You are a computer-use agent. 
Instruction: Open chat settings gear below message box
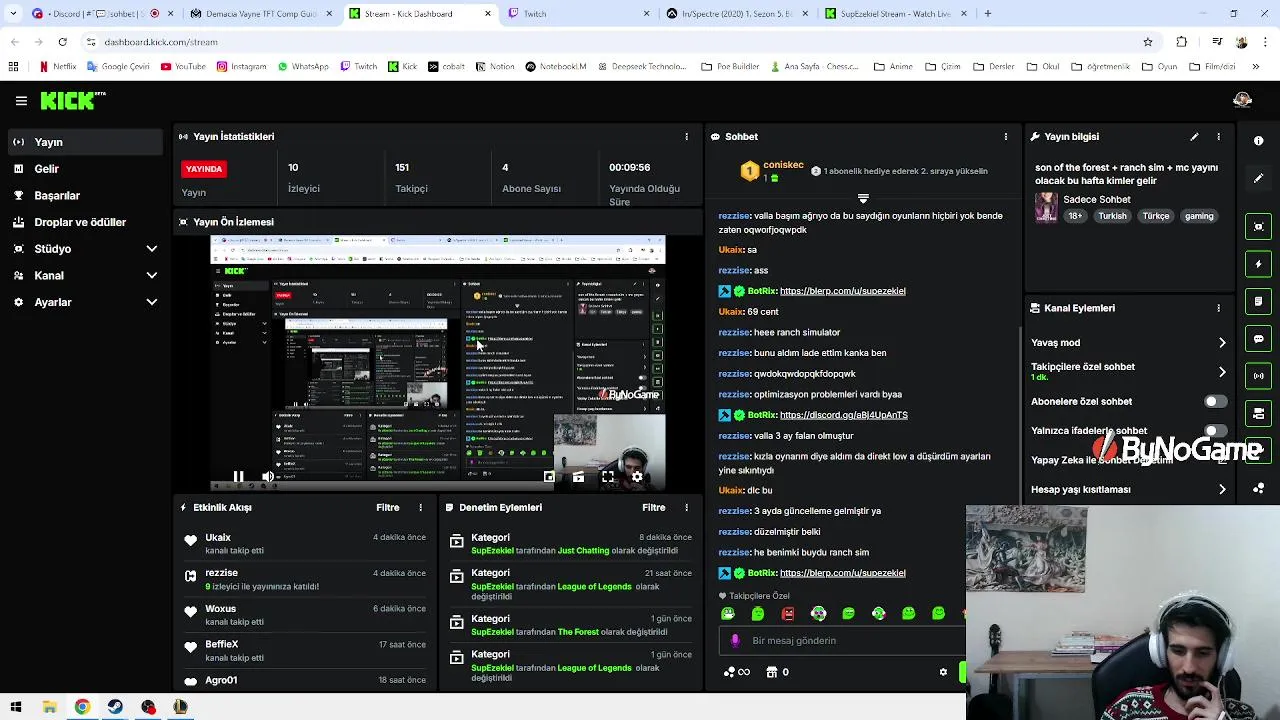943,672
